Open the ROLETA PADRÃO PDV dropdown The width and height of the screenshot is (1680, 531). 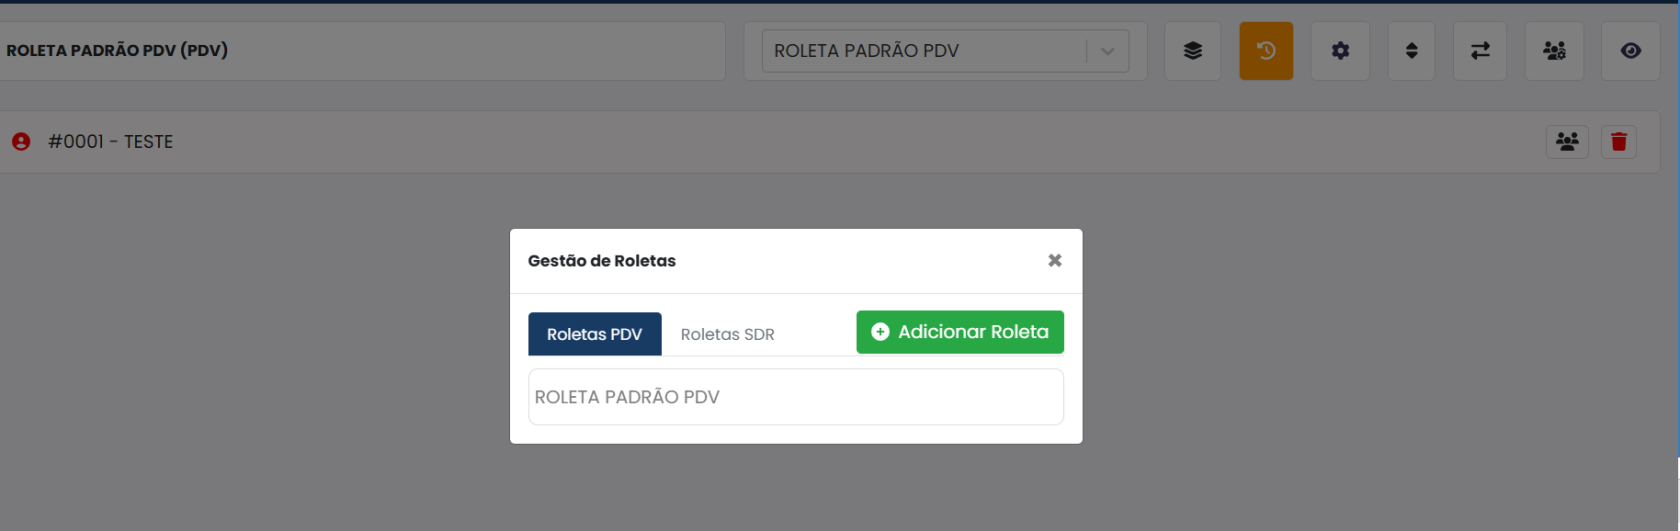point(945,51)
